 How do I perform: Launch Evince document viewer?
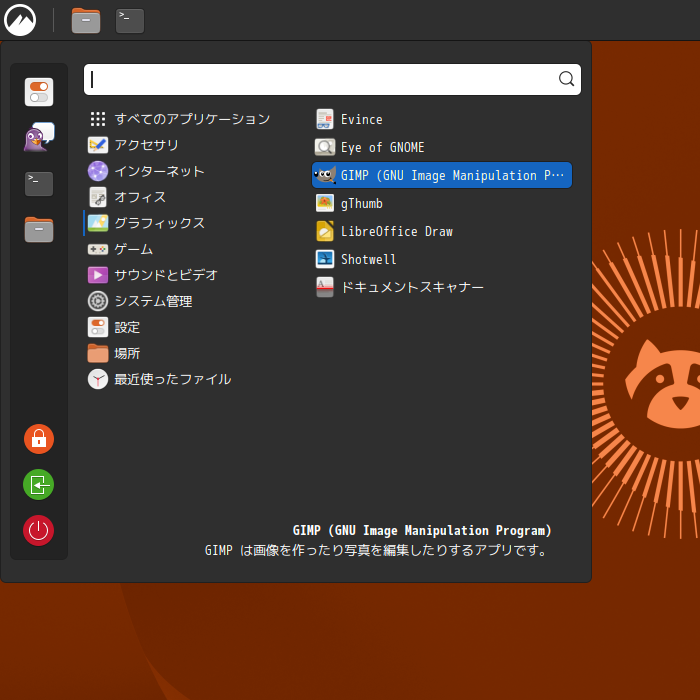442,119
